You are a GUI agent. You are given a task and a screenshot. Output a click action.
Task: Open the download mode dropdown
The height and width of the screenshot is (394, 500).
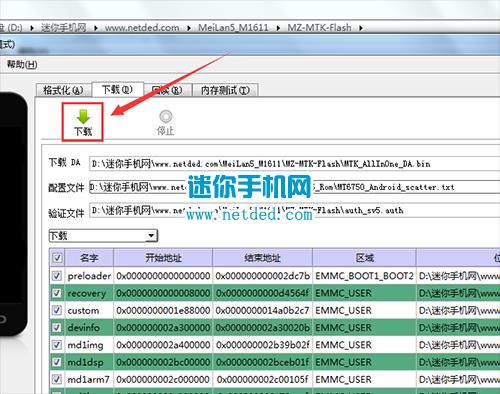[103, 236]
